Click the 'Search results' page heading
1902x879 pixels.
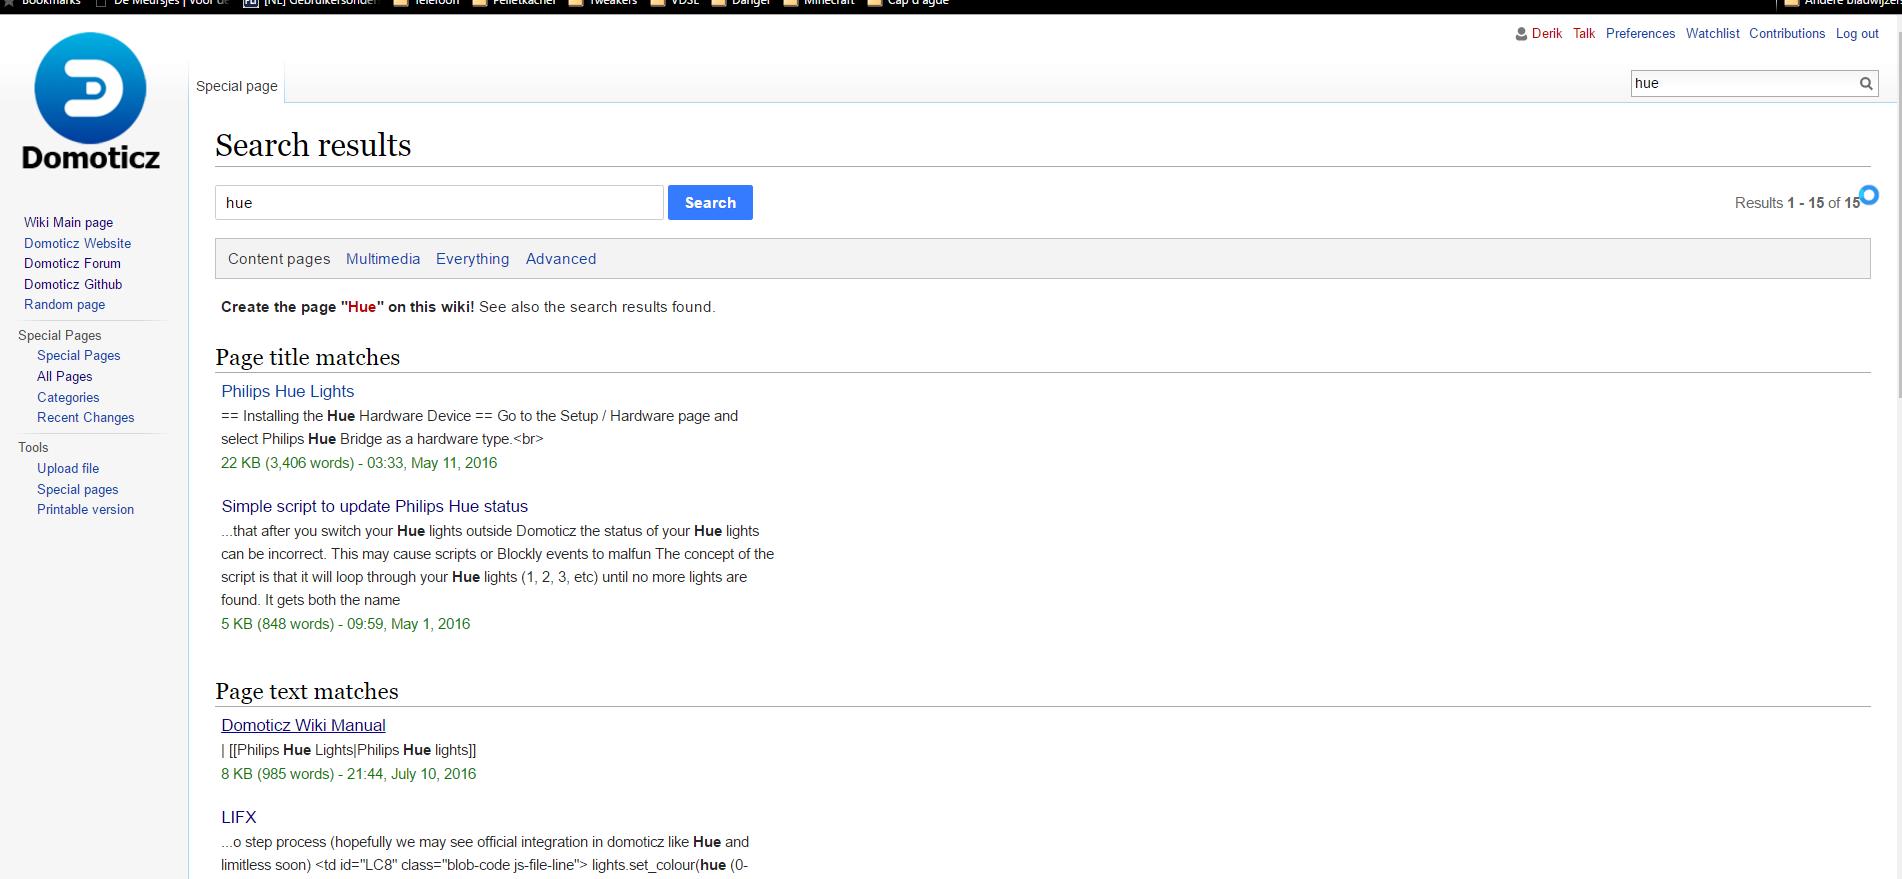click(313, 145)
